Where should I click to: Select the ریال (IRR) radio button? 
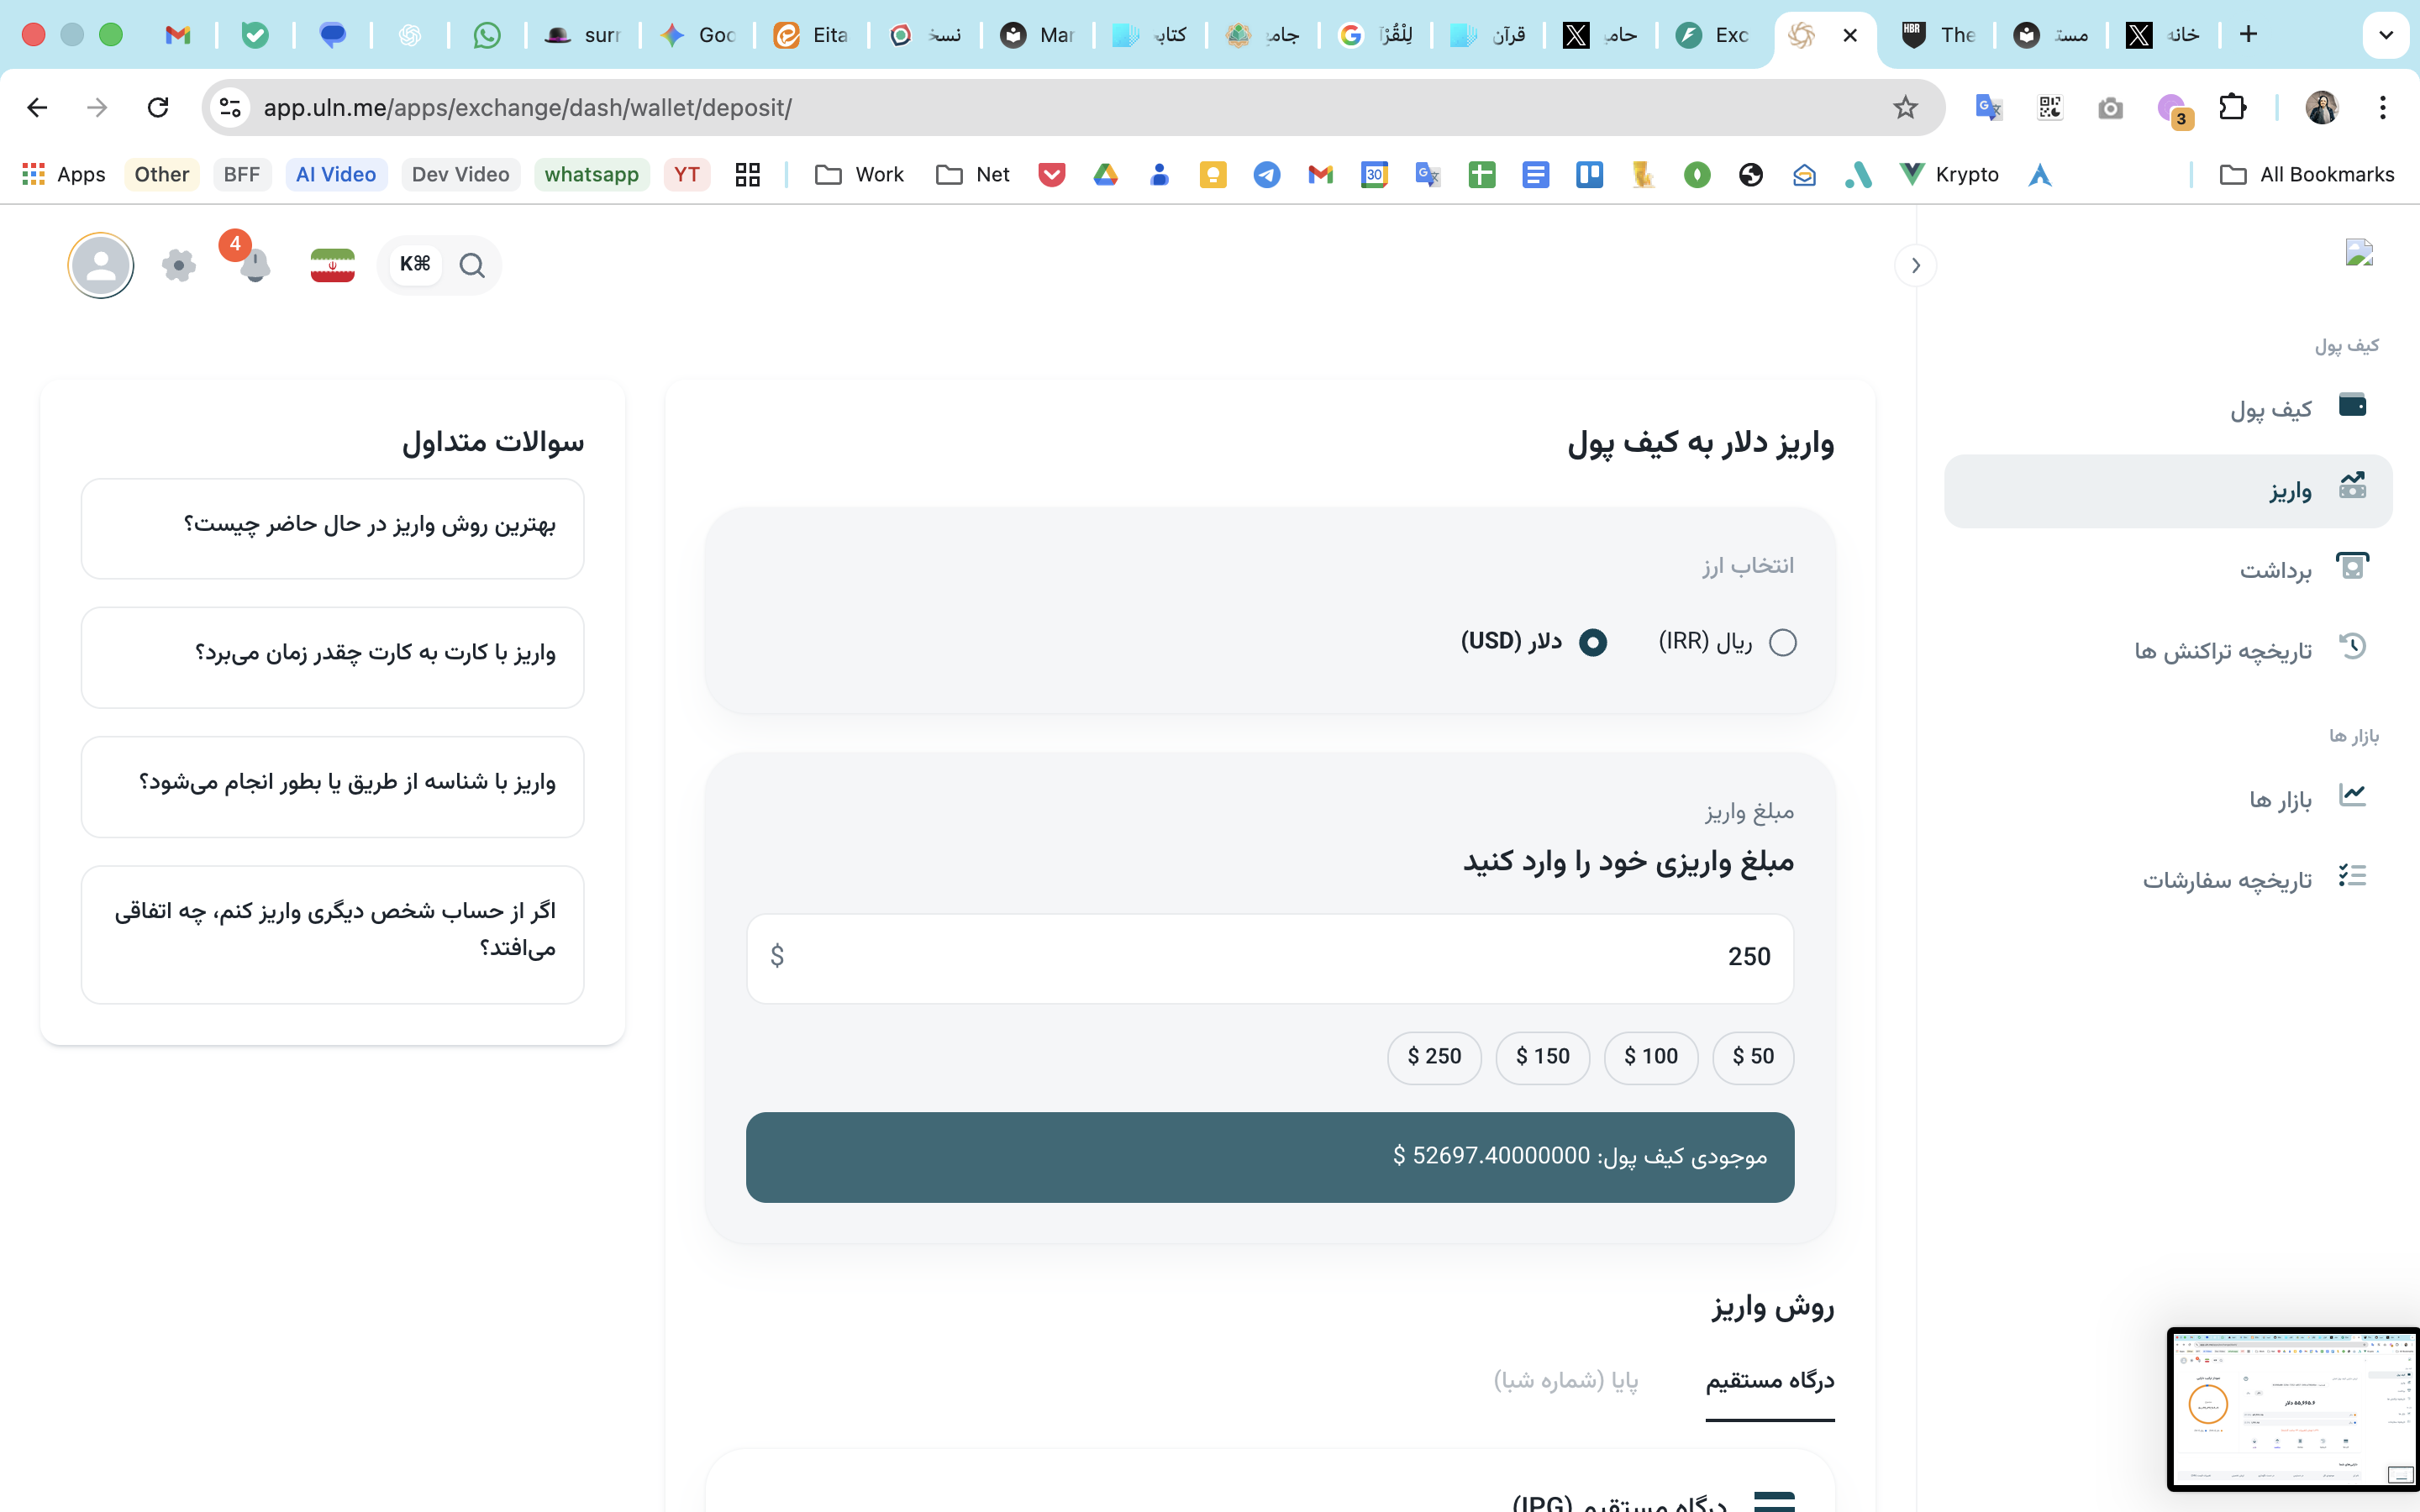point(1783,642)
